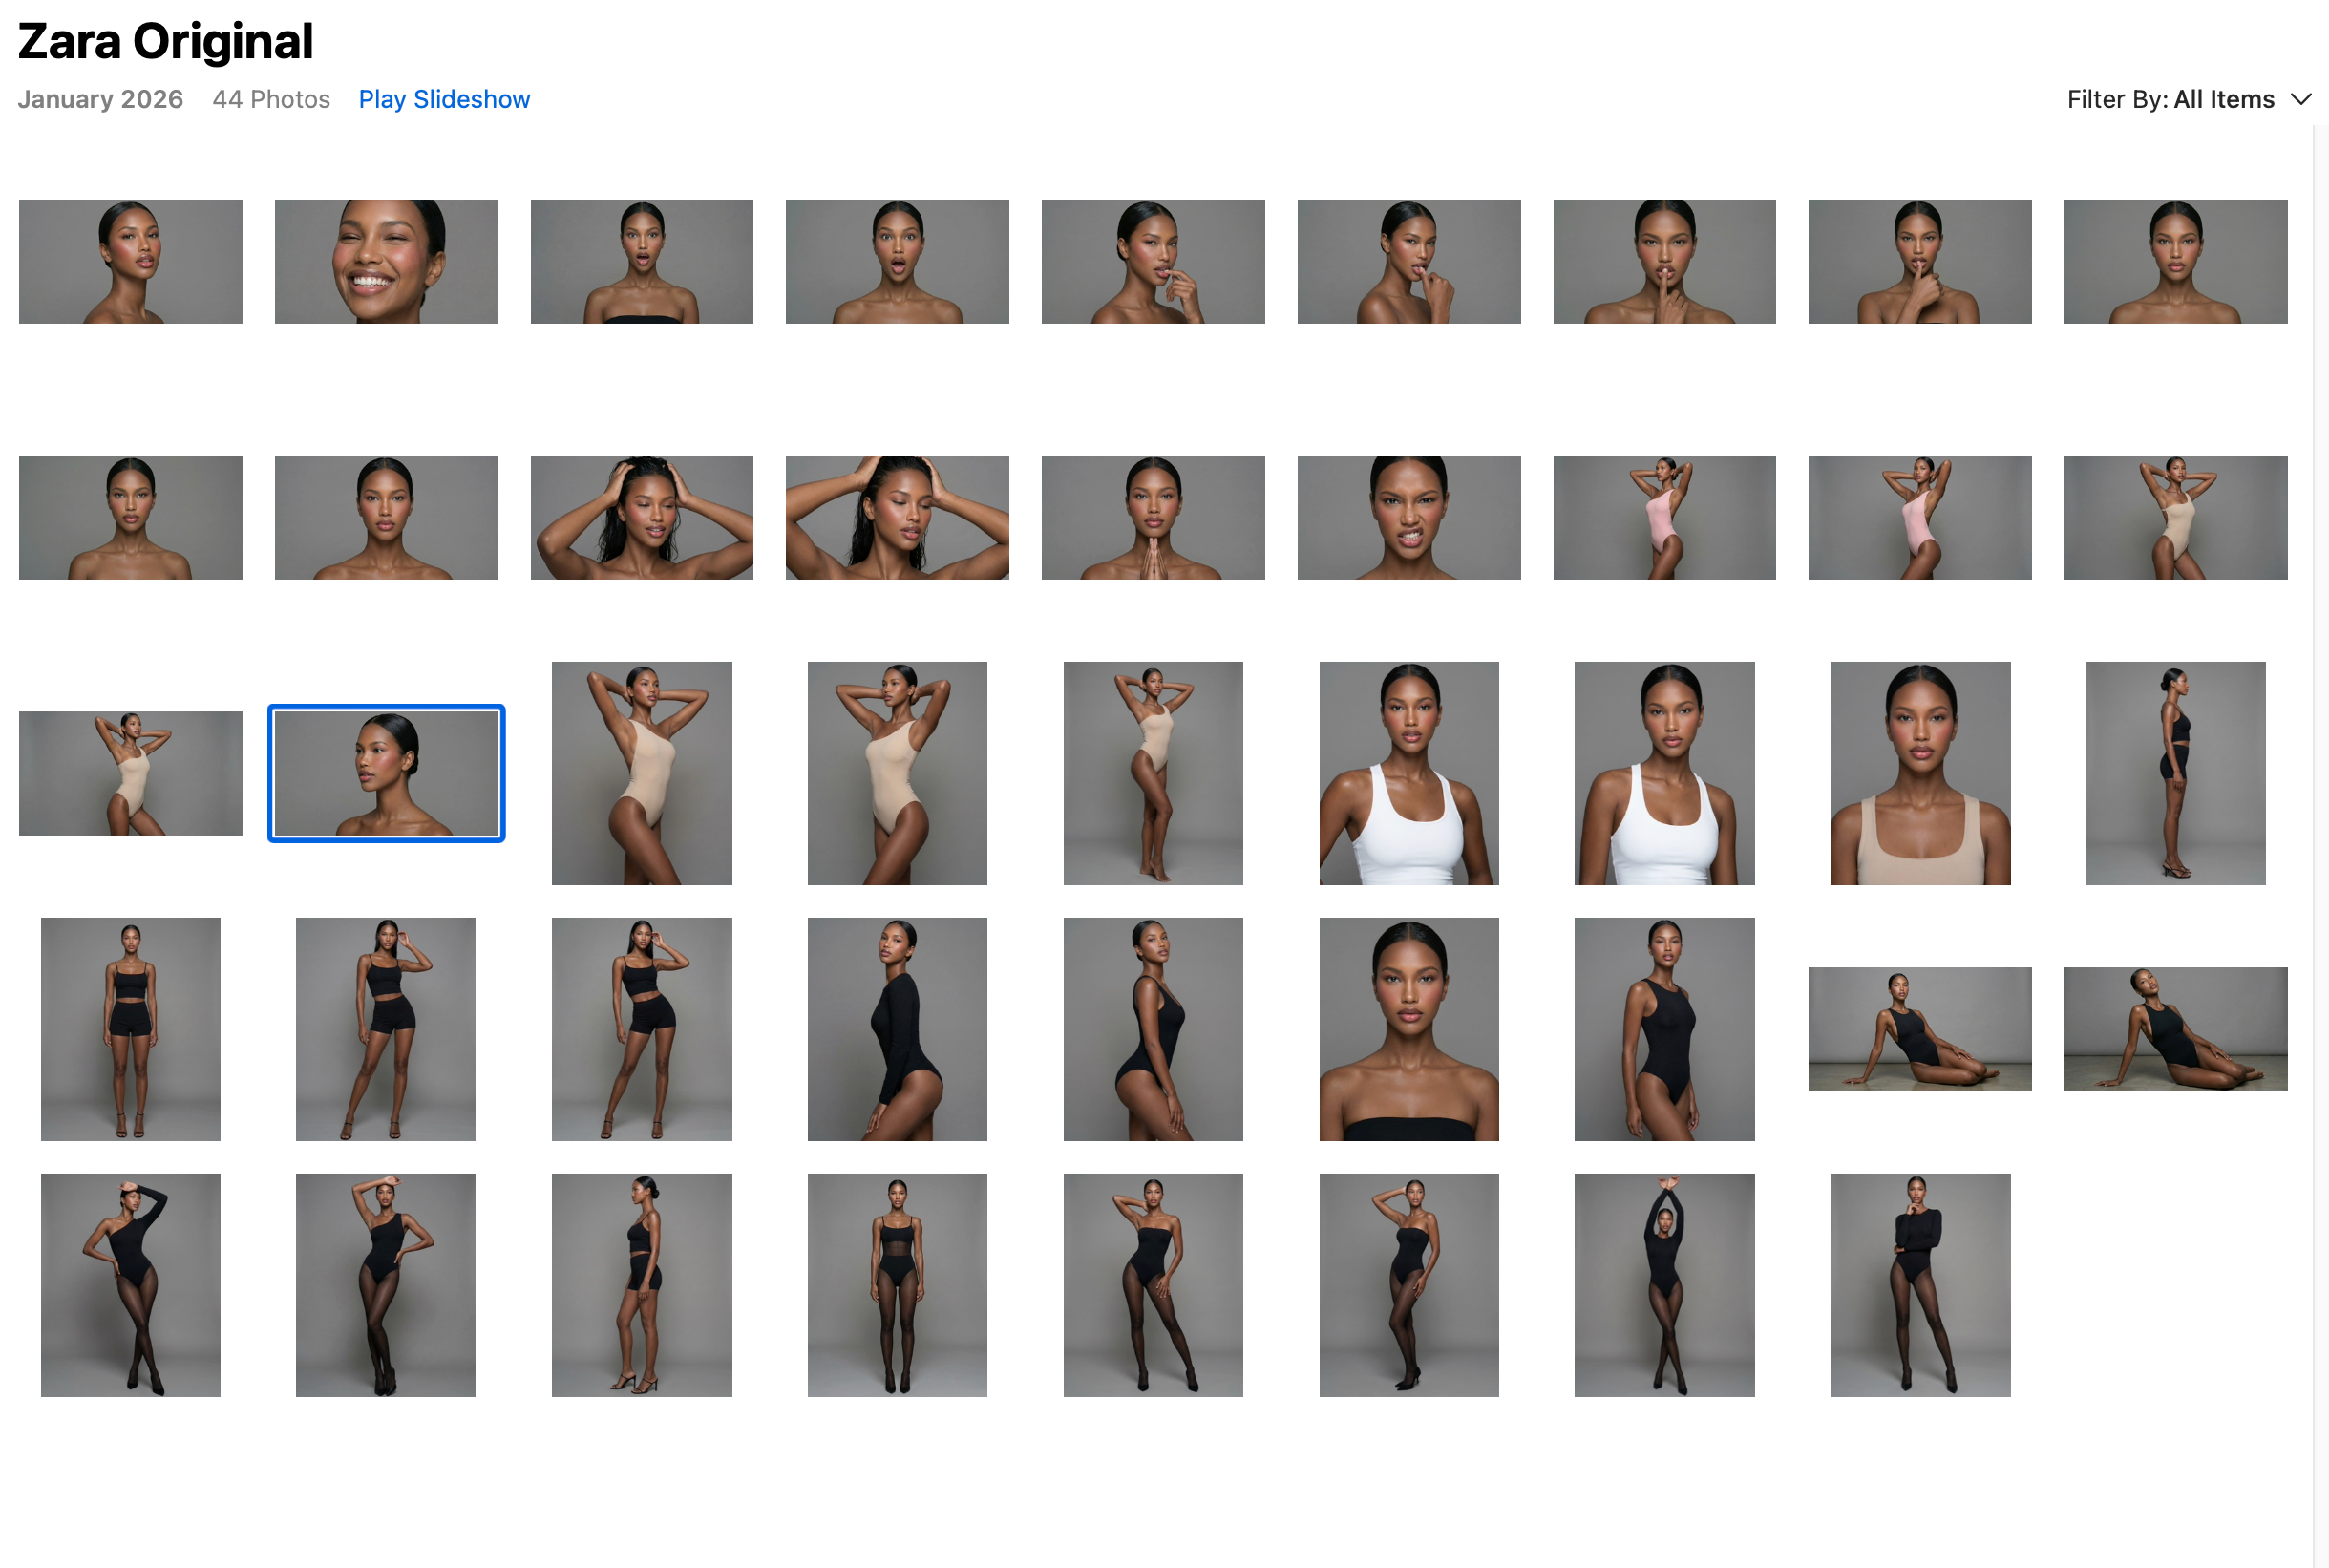
Task: Click the filter dropdown chevron arrow
Action: 2302,99
